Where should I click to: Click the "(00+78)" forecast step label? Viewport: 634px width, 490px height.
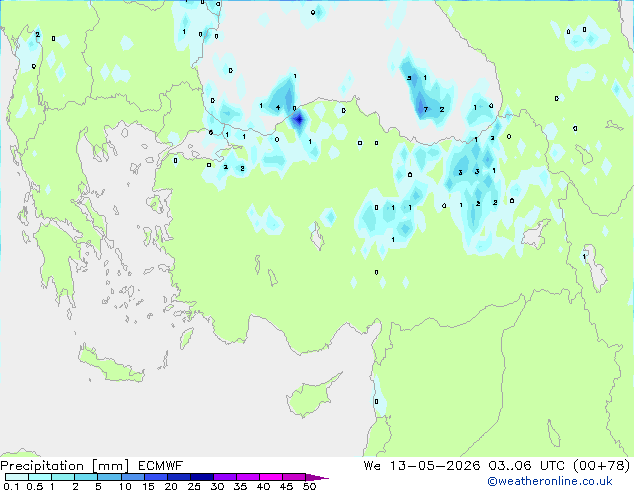point(602,466)
